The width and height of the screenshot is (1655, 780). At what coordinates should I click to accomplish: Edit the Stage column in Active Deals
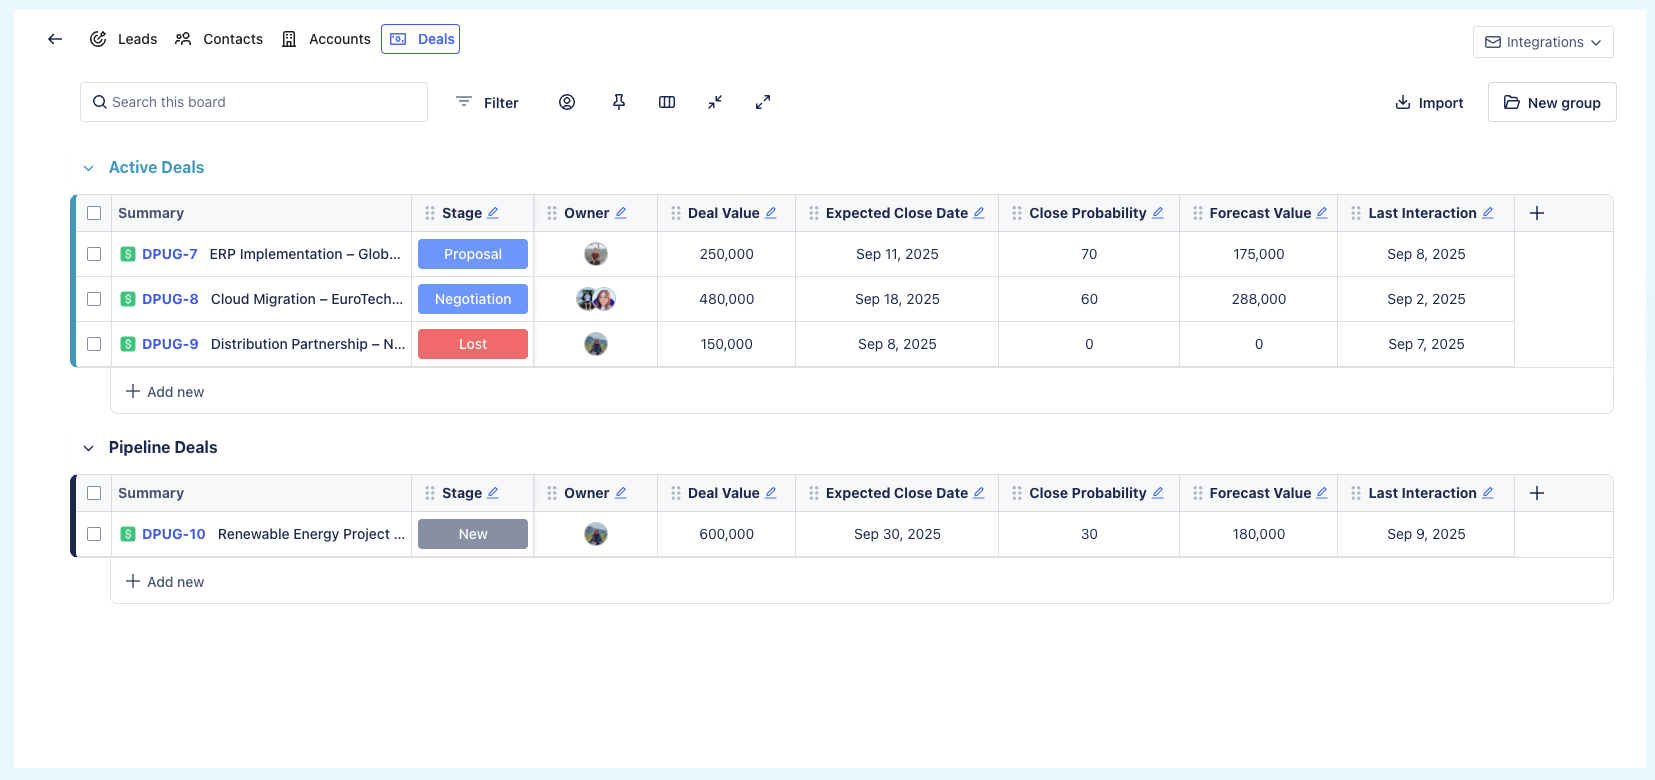pos(493,213)
